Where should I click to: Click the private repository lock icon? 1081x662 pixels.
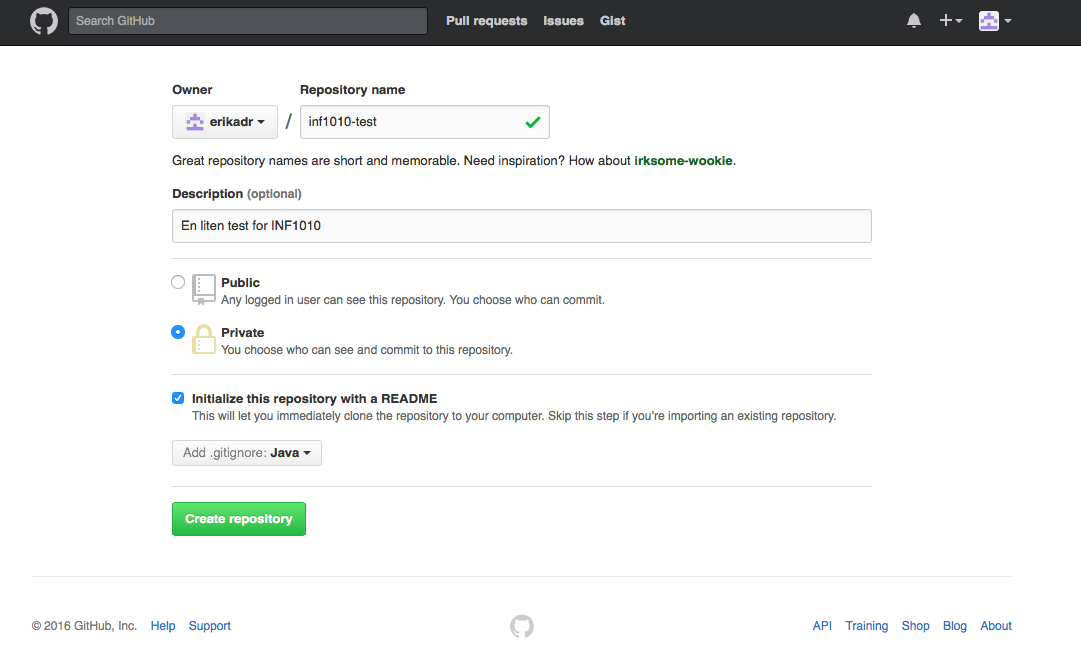(x=203, y=339)
